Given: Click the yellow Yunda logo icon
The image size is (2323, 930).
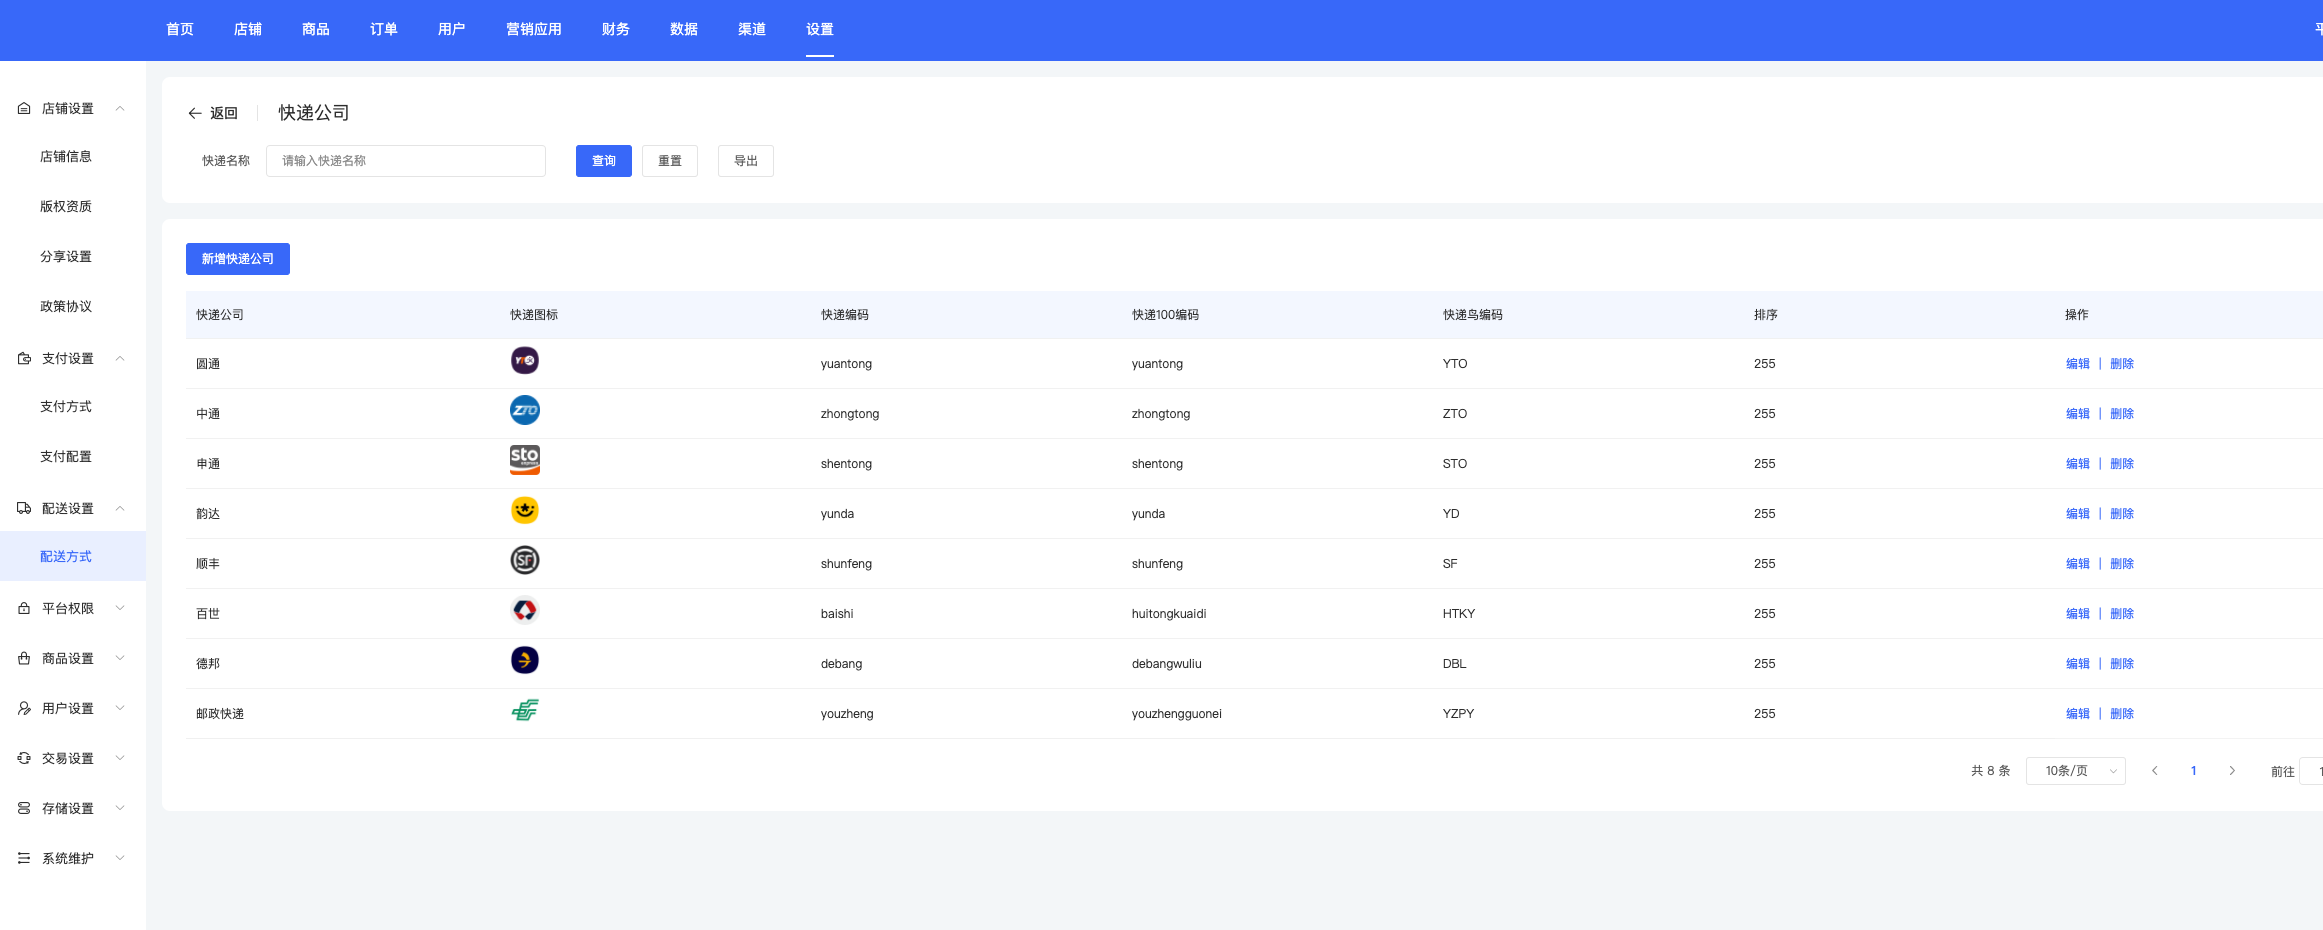Looking at the screenshot, I should [524, 511].
